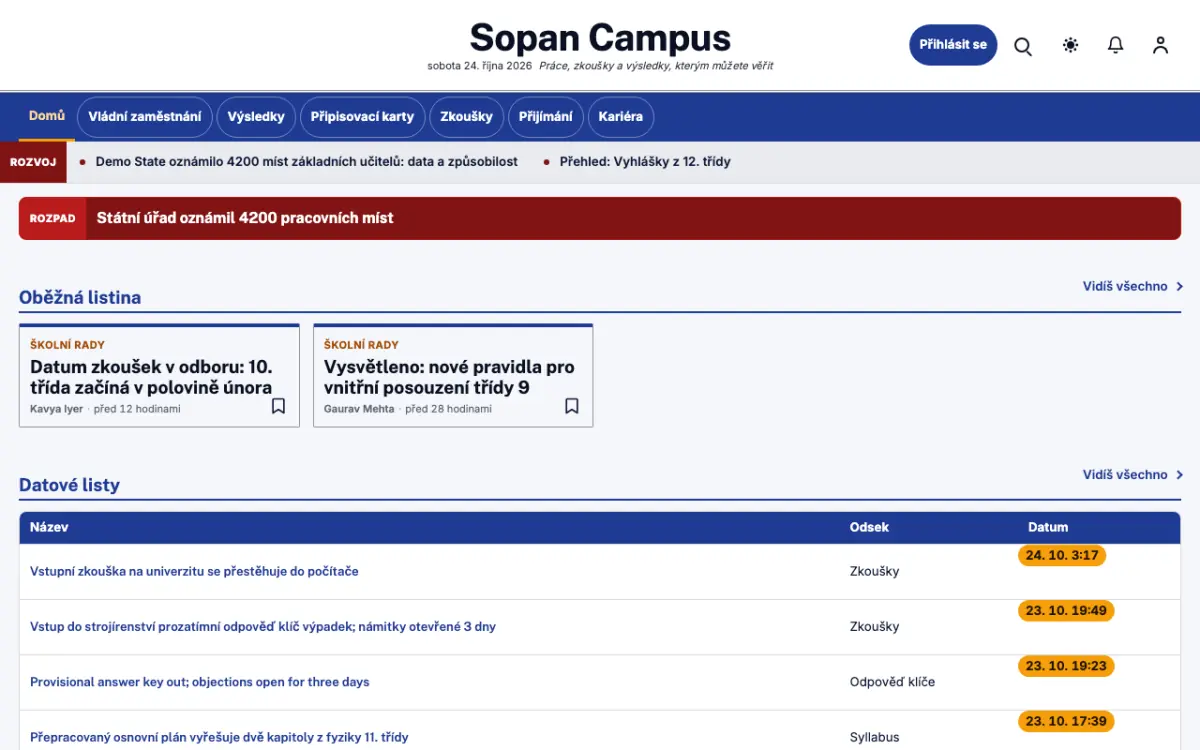Select the Domů tab

47,116
